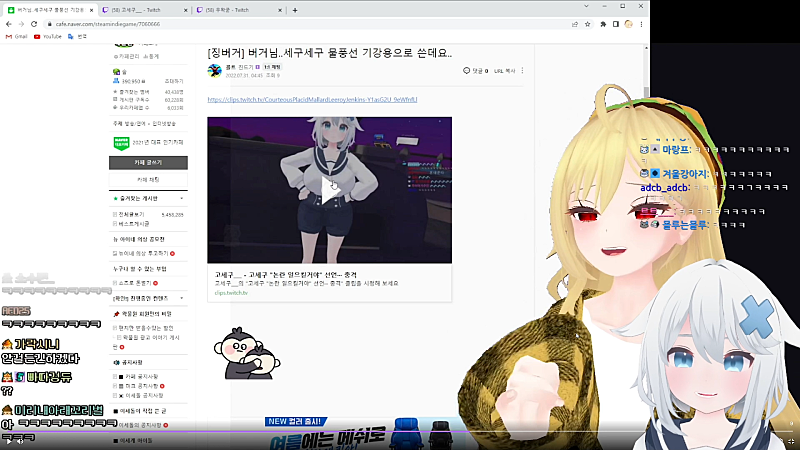Open the Google Translate bookmark
800x450 pixels.
click(x=78, y=37)
